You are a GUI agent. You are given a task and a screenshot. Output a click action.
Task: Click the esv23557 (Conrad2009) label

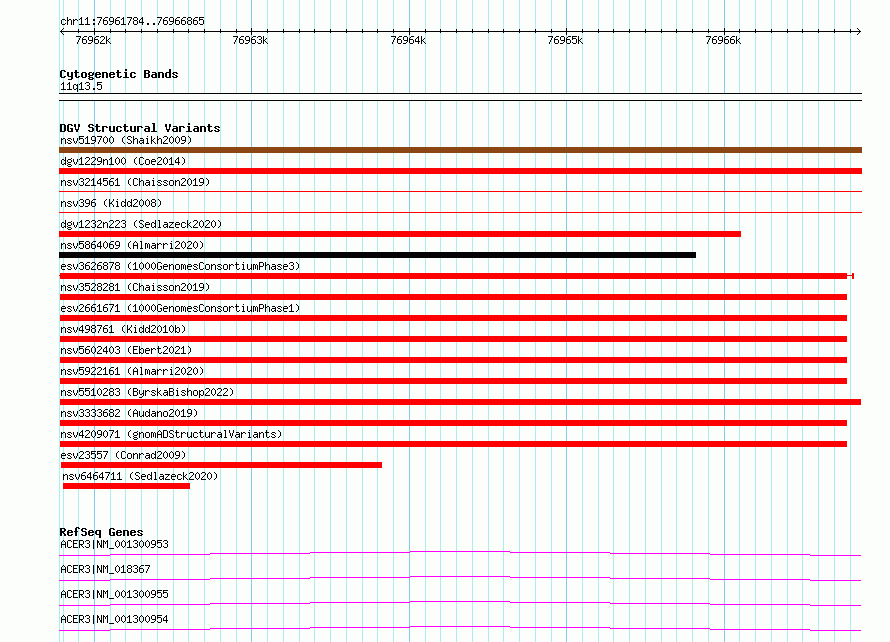click(123, 455)
